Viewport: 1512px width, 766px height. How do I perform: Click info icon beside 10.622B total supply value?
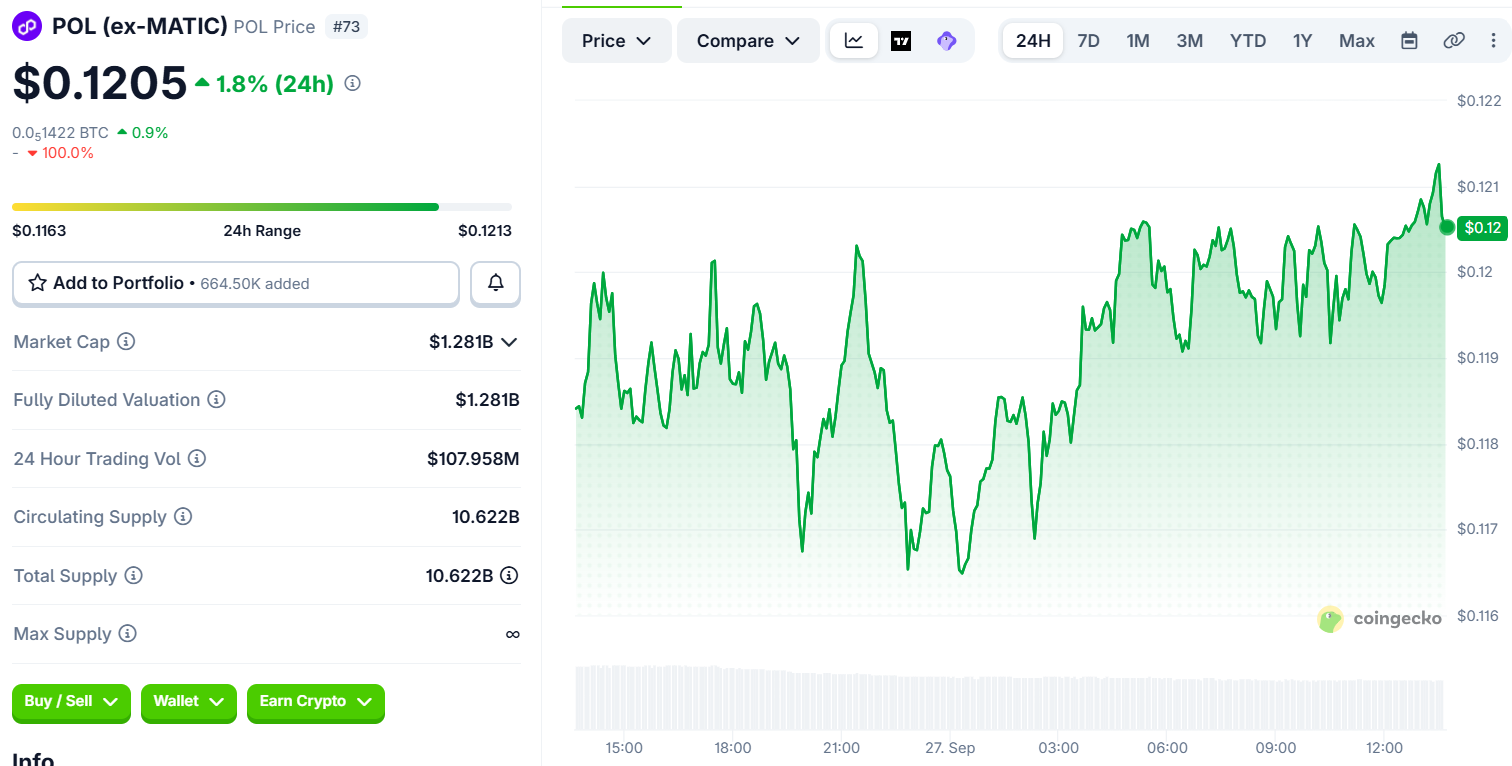[x=509, y=575]
